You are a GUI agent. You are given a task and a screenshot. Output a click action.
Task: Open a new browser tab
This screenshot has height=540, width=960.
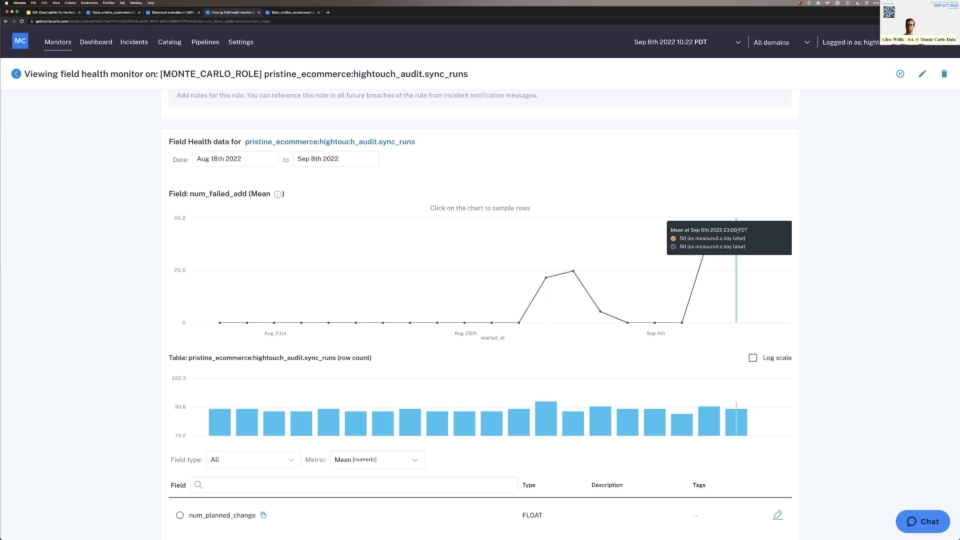click(328, 12)
